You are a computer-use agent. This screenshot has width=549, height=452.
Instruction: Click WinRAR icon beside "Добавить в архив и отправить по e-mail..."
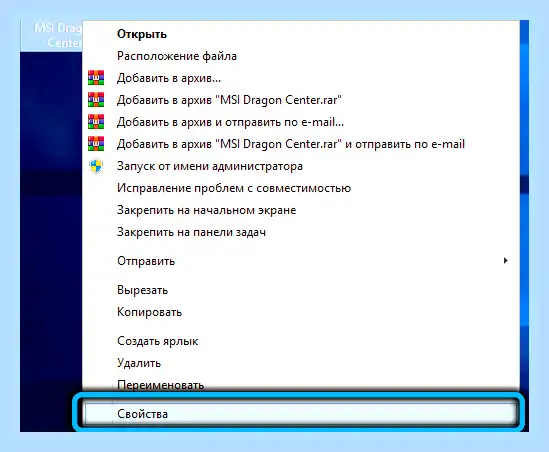(x=96, y=122)
